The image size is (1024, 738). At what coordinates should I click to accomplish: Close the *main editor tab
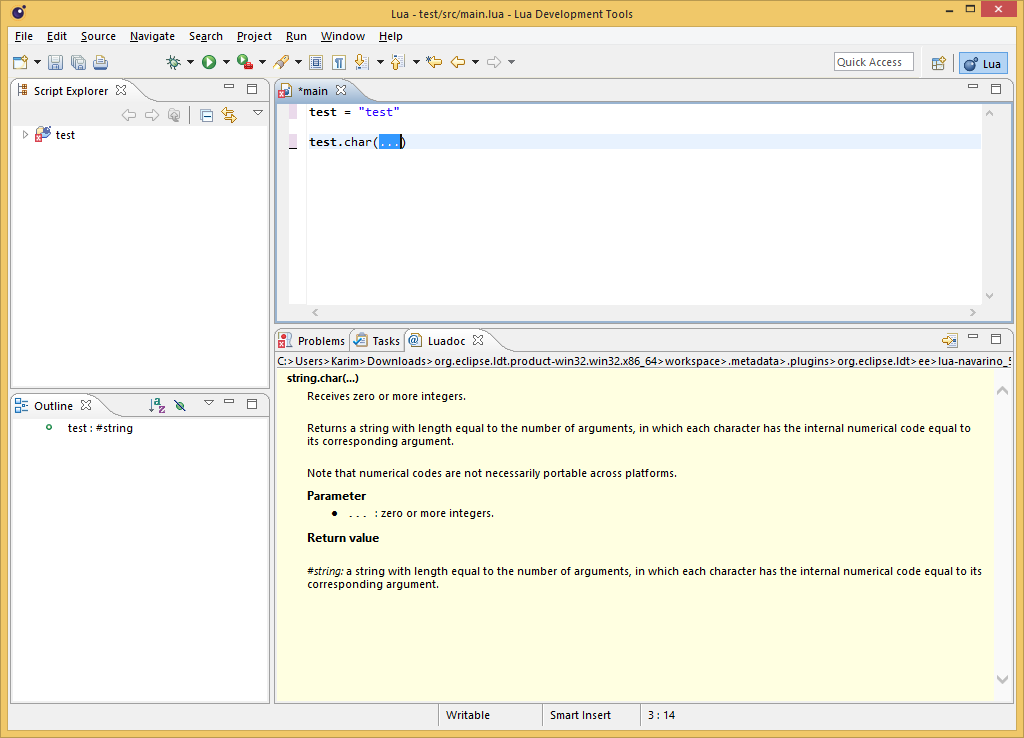341,90
